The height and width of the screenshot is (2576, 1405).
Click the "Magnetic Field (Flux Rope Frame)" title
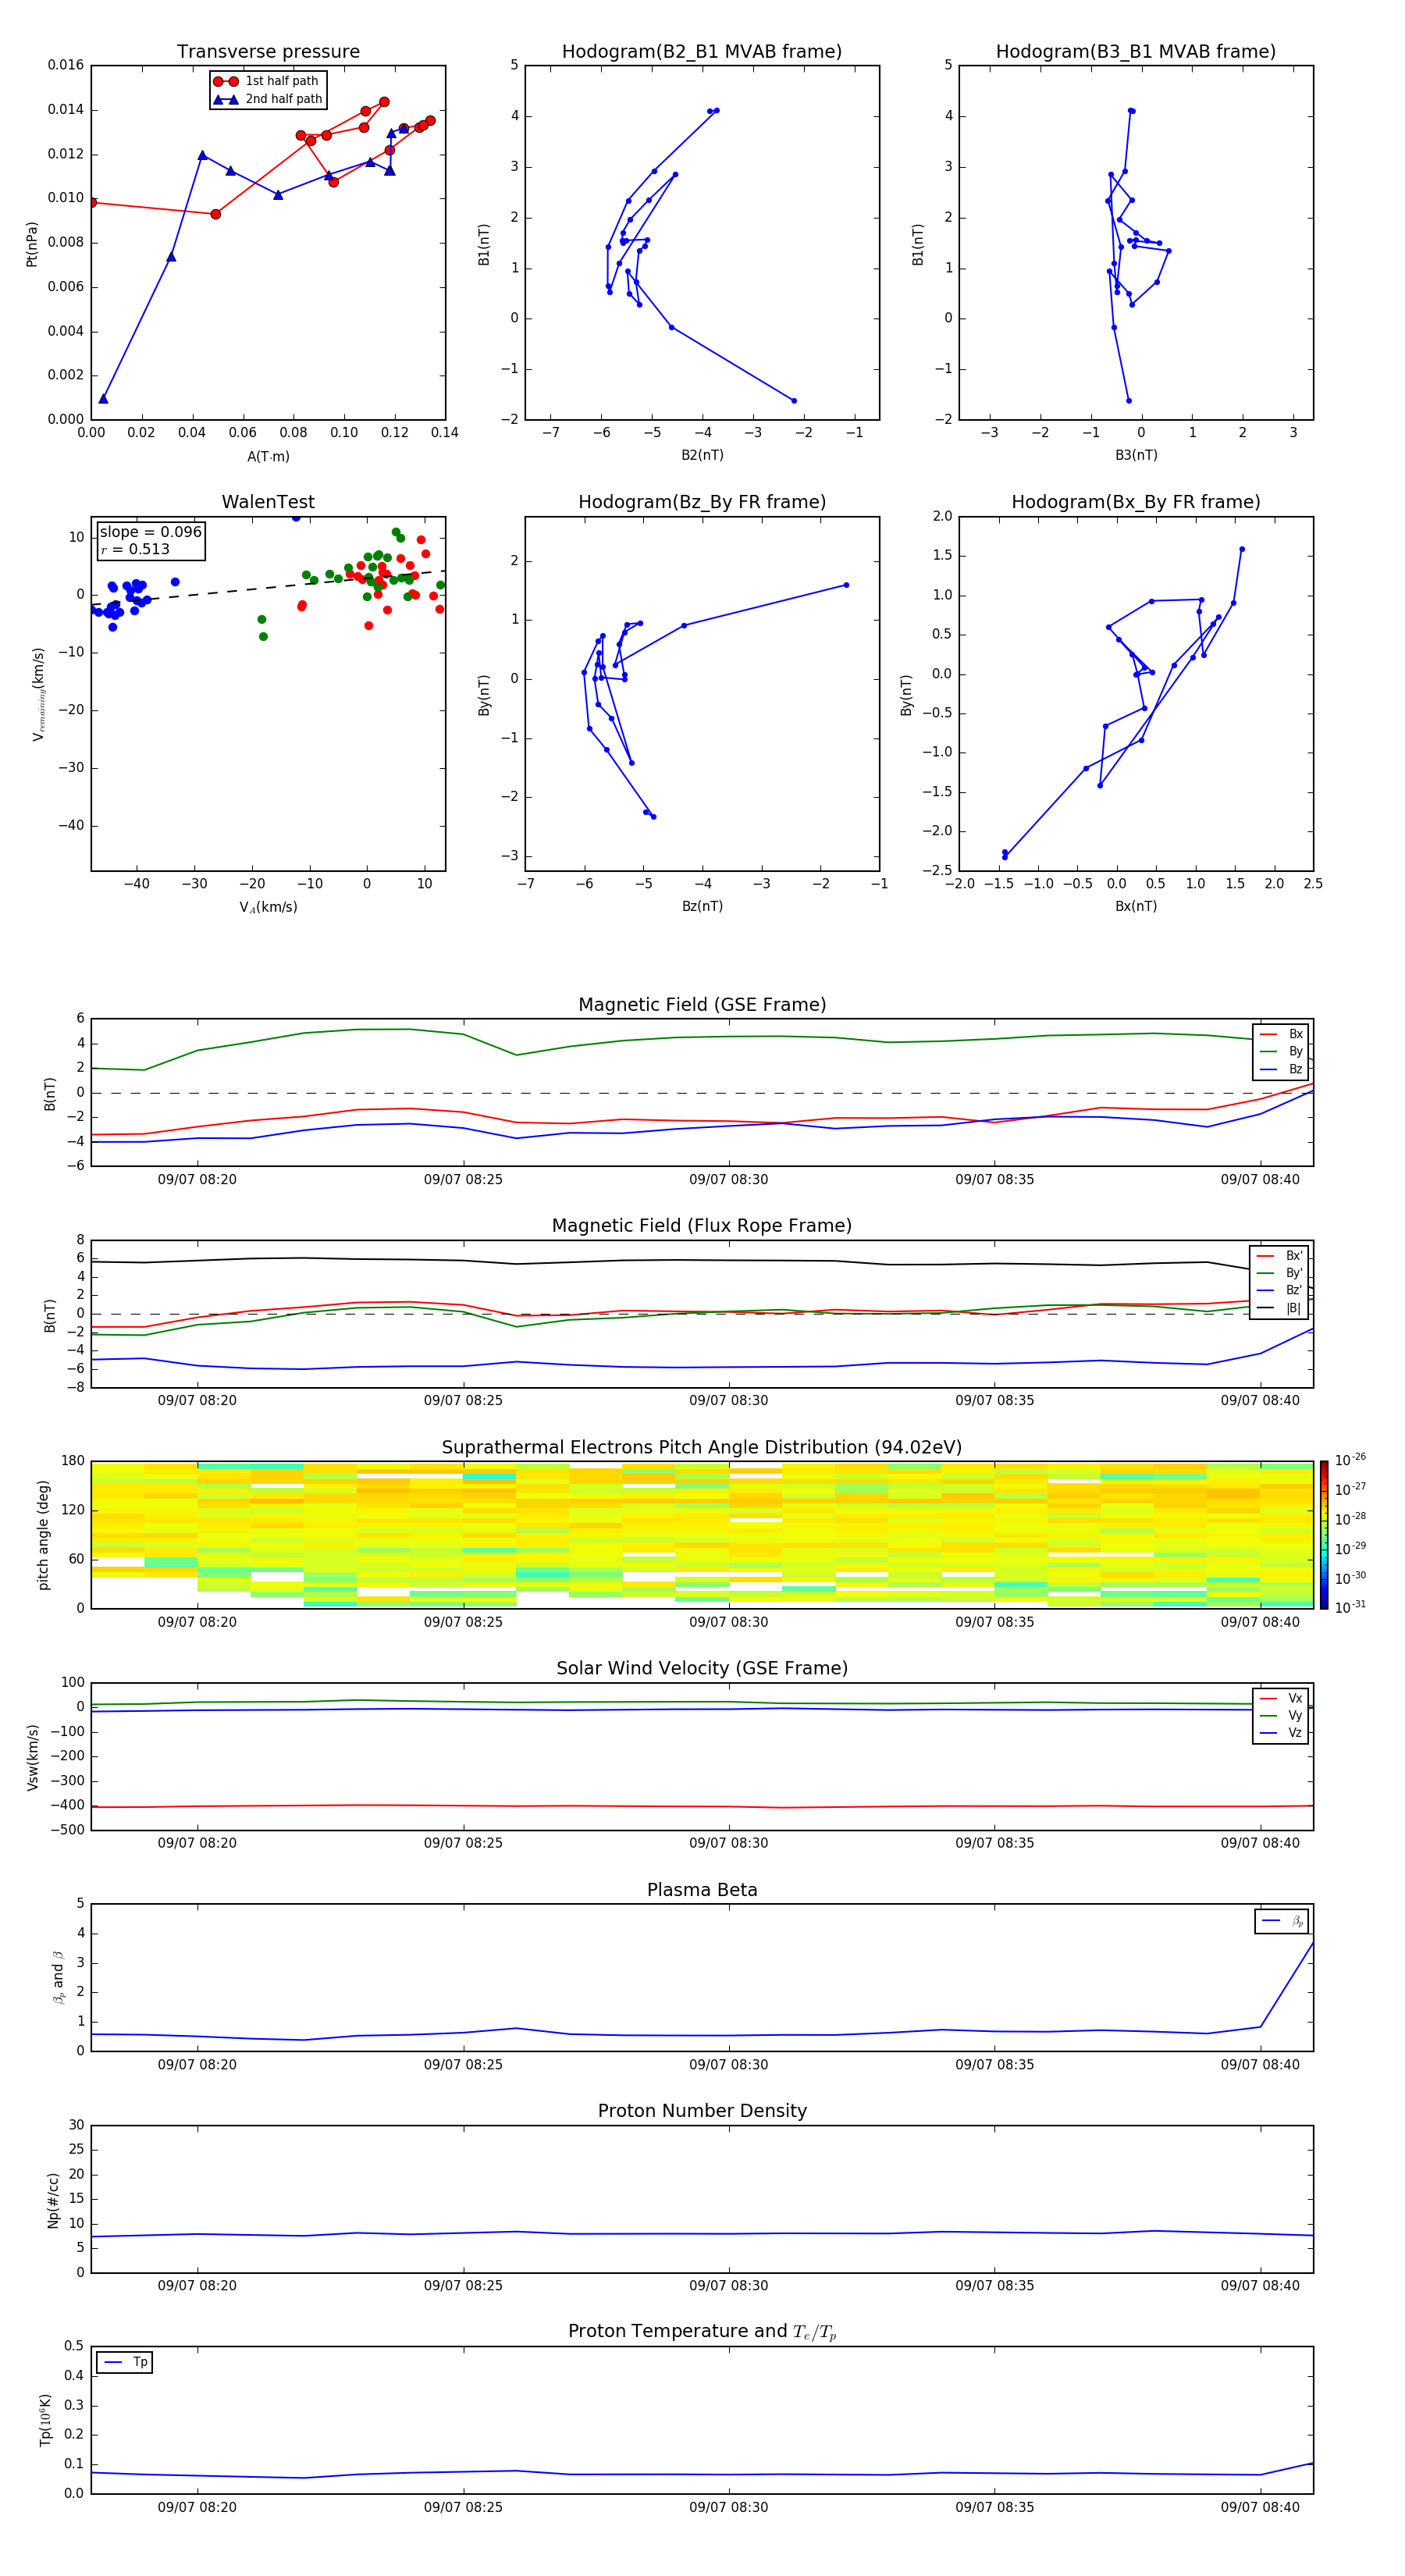[x=702, y=1226]
